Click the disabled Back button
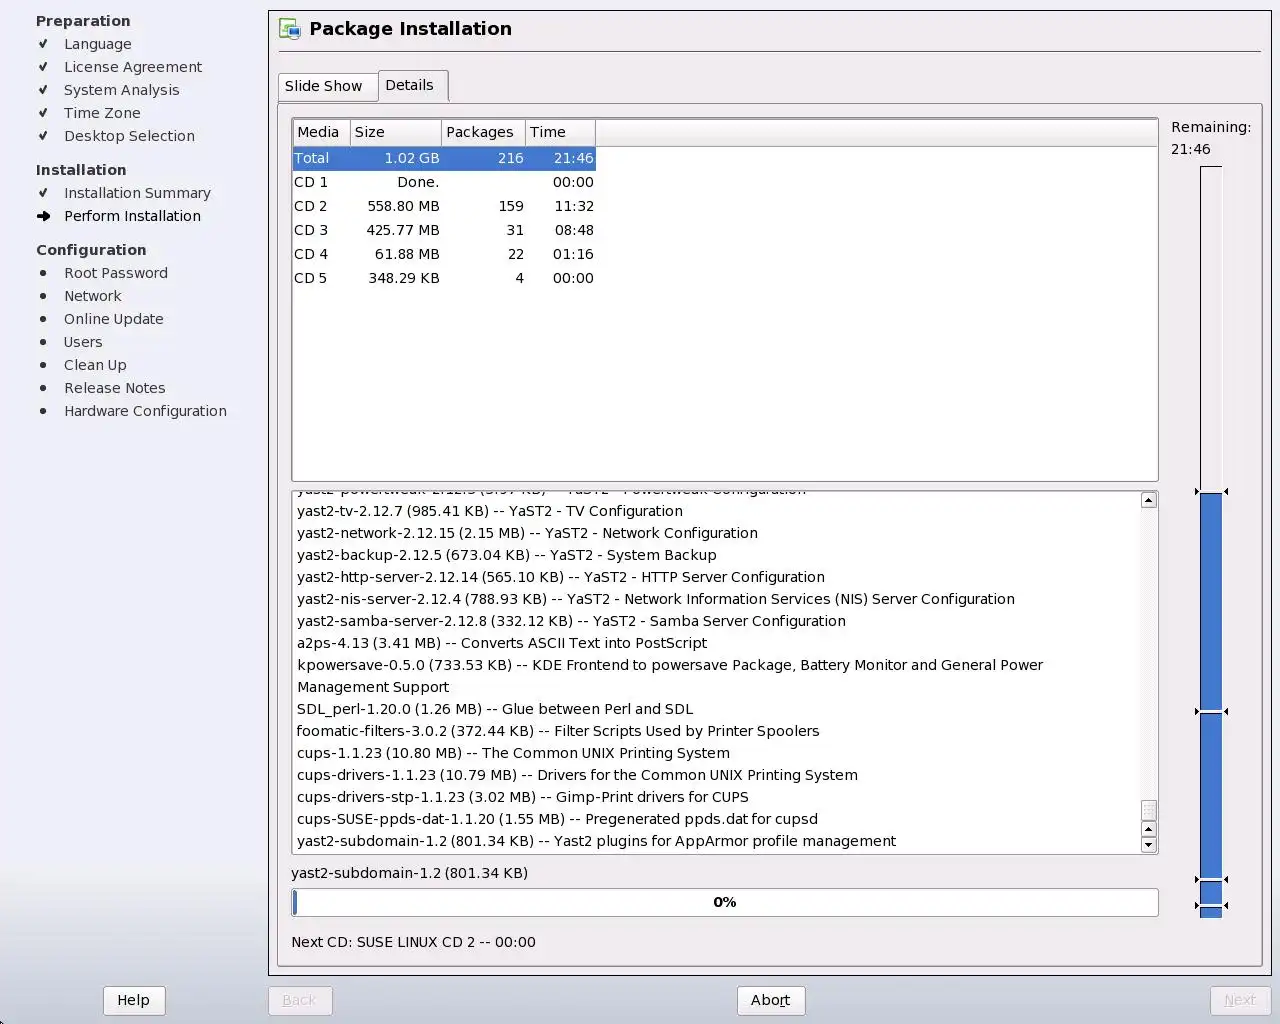Screen dimensions: 1280x1024 [x=300, y=1000]
